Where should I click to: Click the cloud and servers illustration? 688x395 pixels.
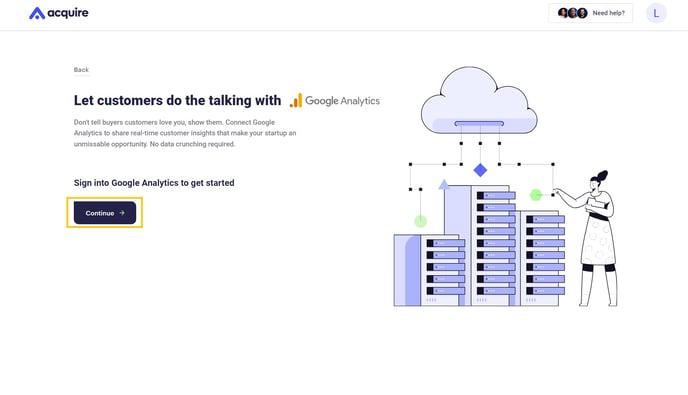click(x=505, y=187)
